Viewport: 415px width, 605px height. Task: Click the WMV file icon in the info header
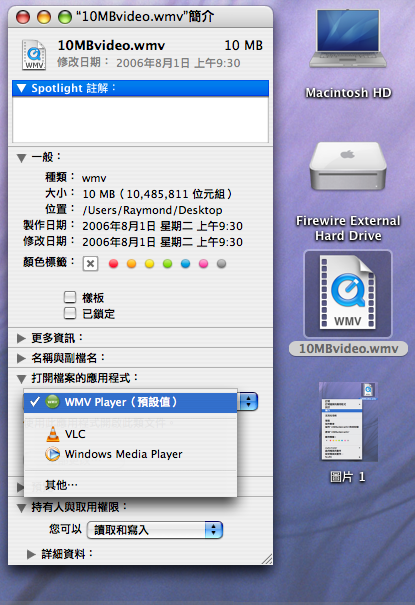34,54
